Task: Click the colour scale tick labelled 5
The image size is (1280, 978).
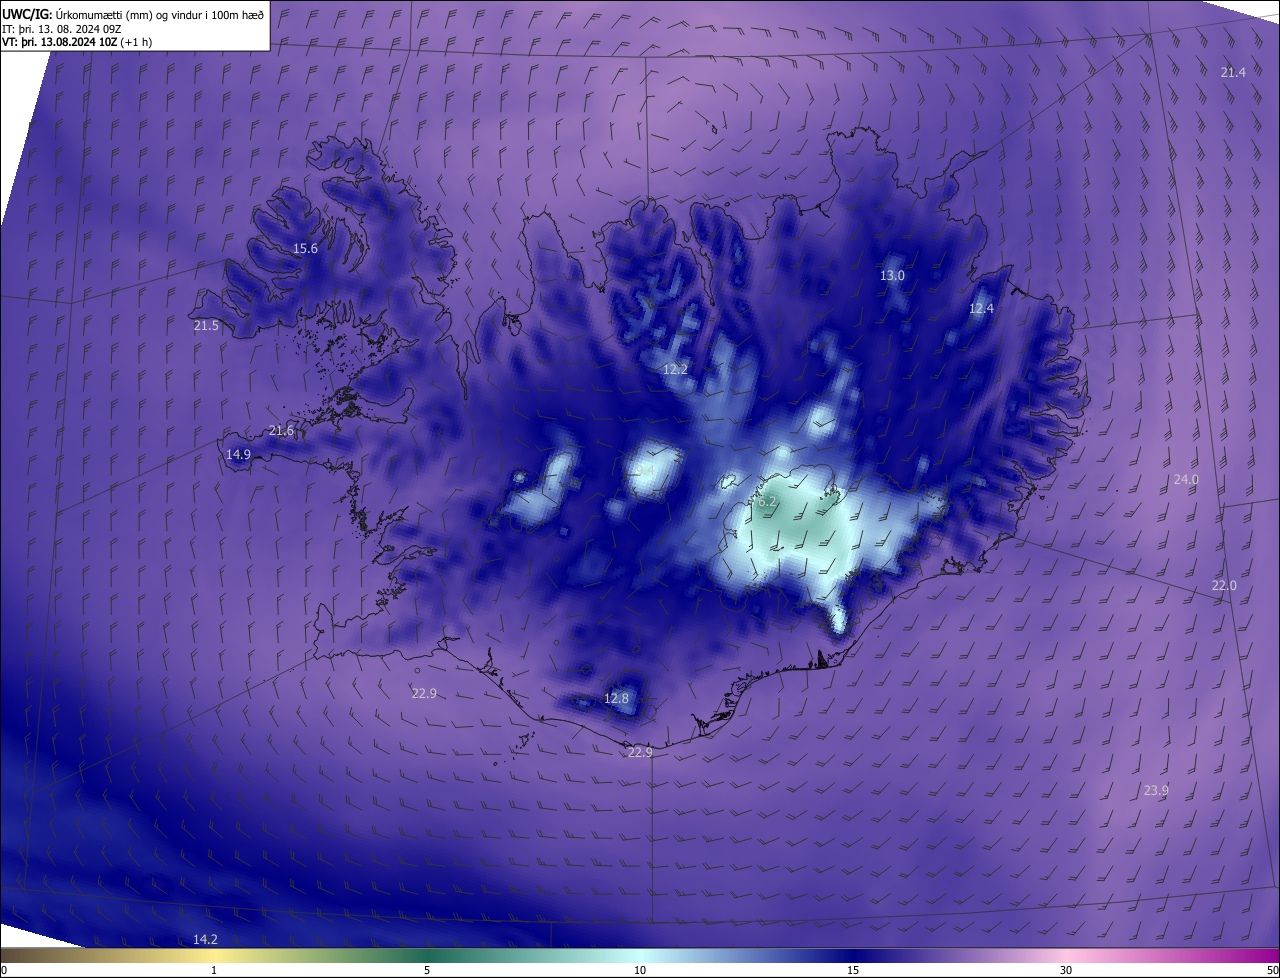Action: pos(427,970)
